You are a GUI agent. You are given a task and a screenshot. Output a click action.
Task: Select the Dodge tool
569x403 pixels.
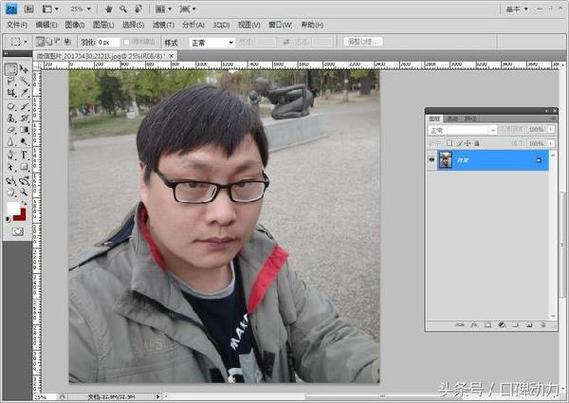pos(24,142)
